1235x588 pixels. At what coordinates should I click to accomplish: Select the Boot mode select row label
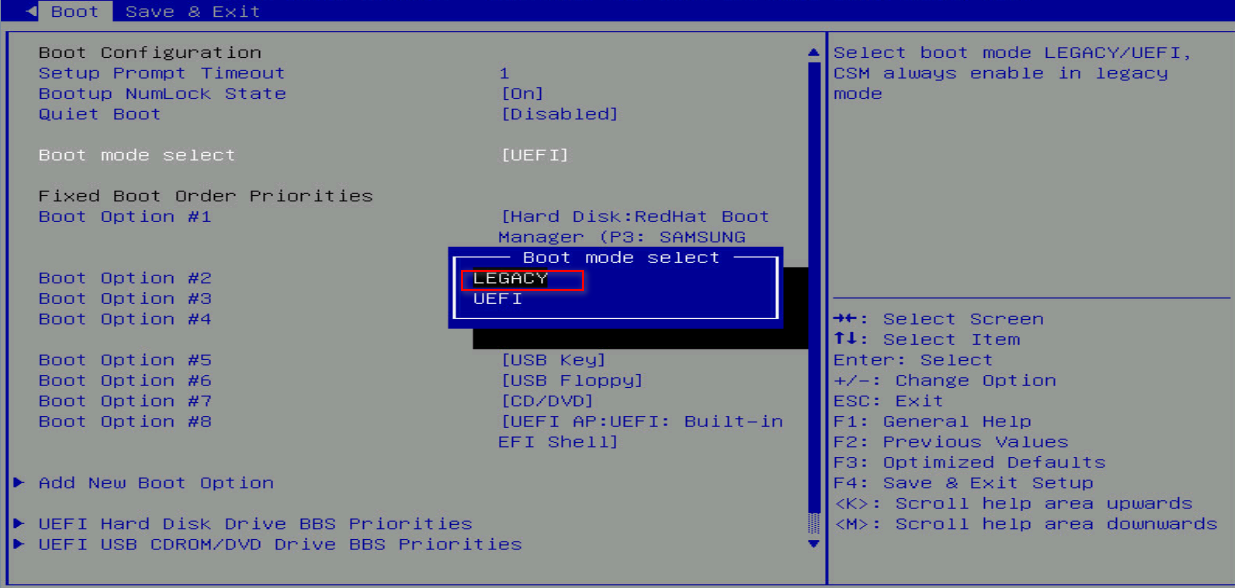(x=137, y=155)
